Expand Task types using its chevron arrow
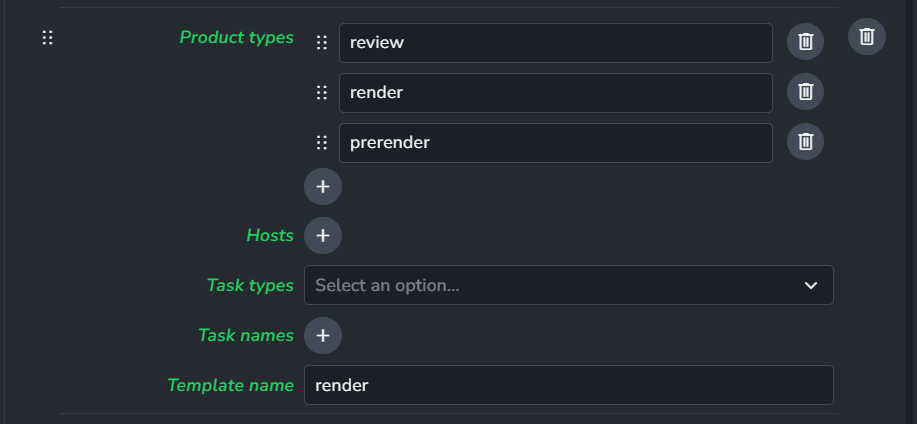Image resolution: width=917 pixels, height=424 pixels. click(811, 285)
